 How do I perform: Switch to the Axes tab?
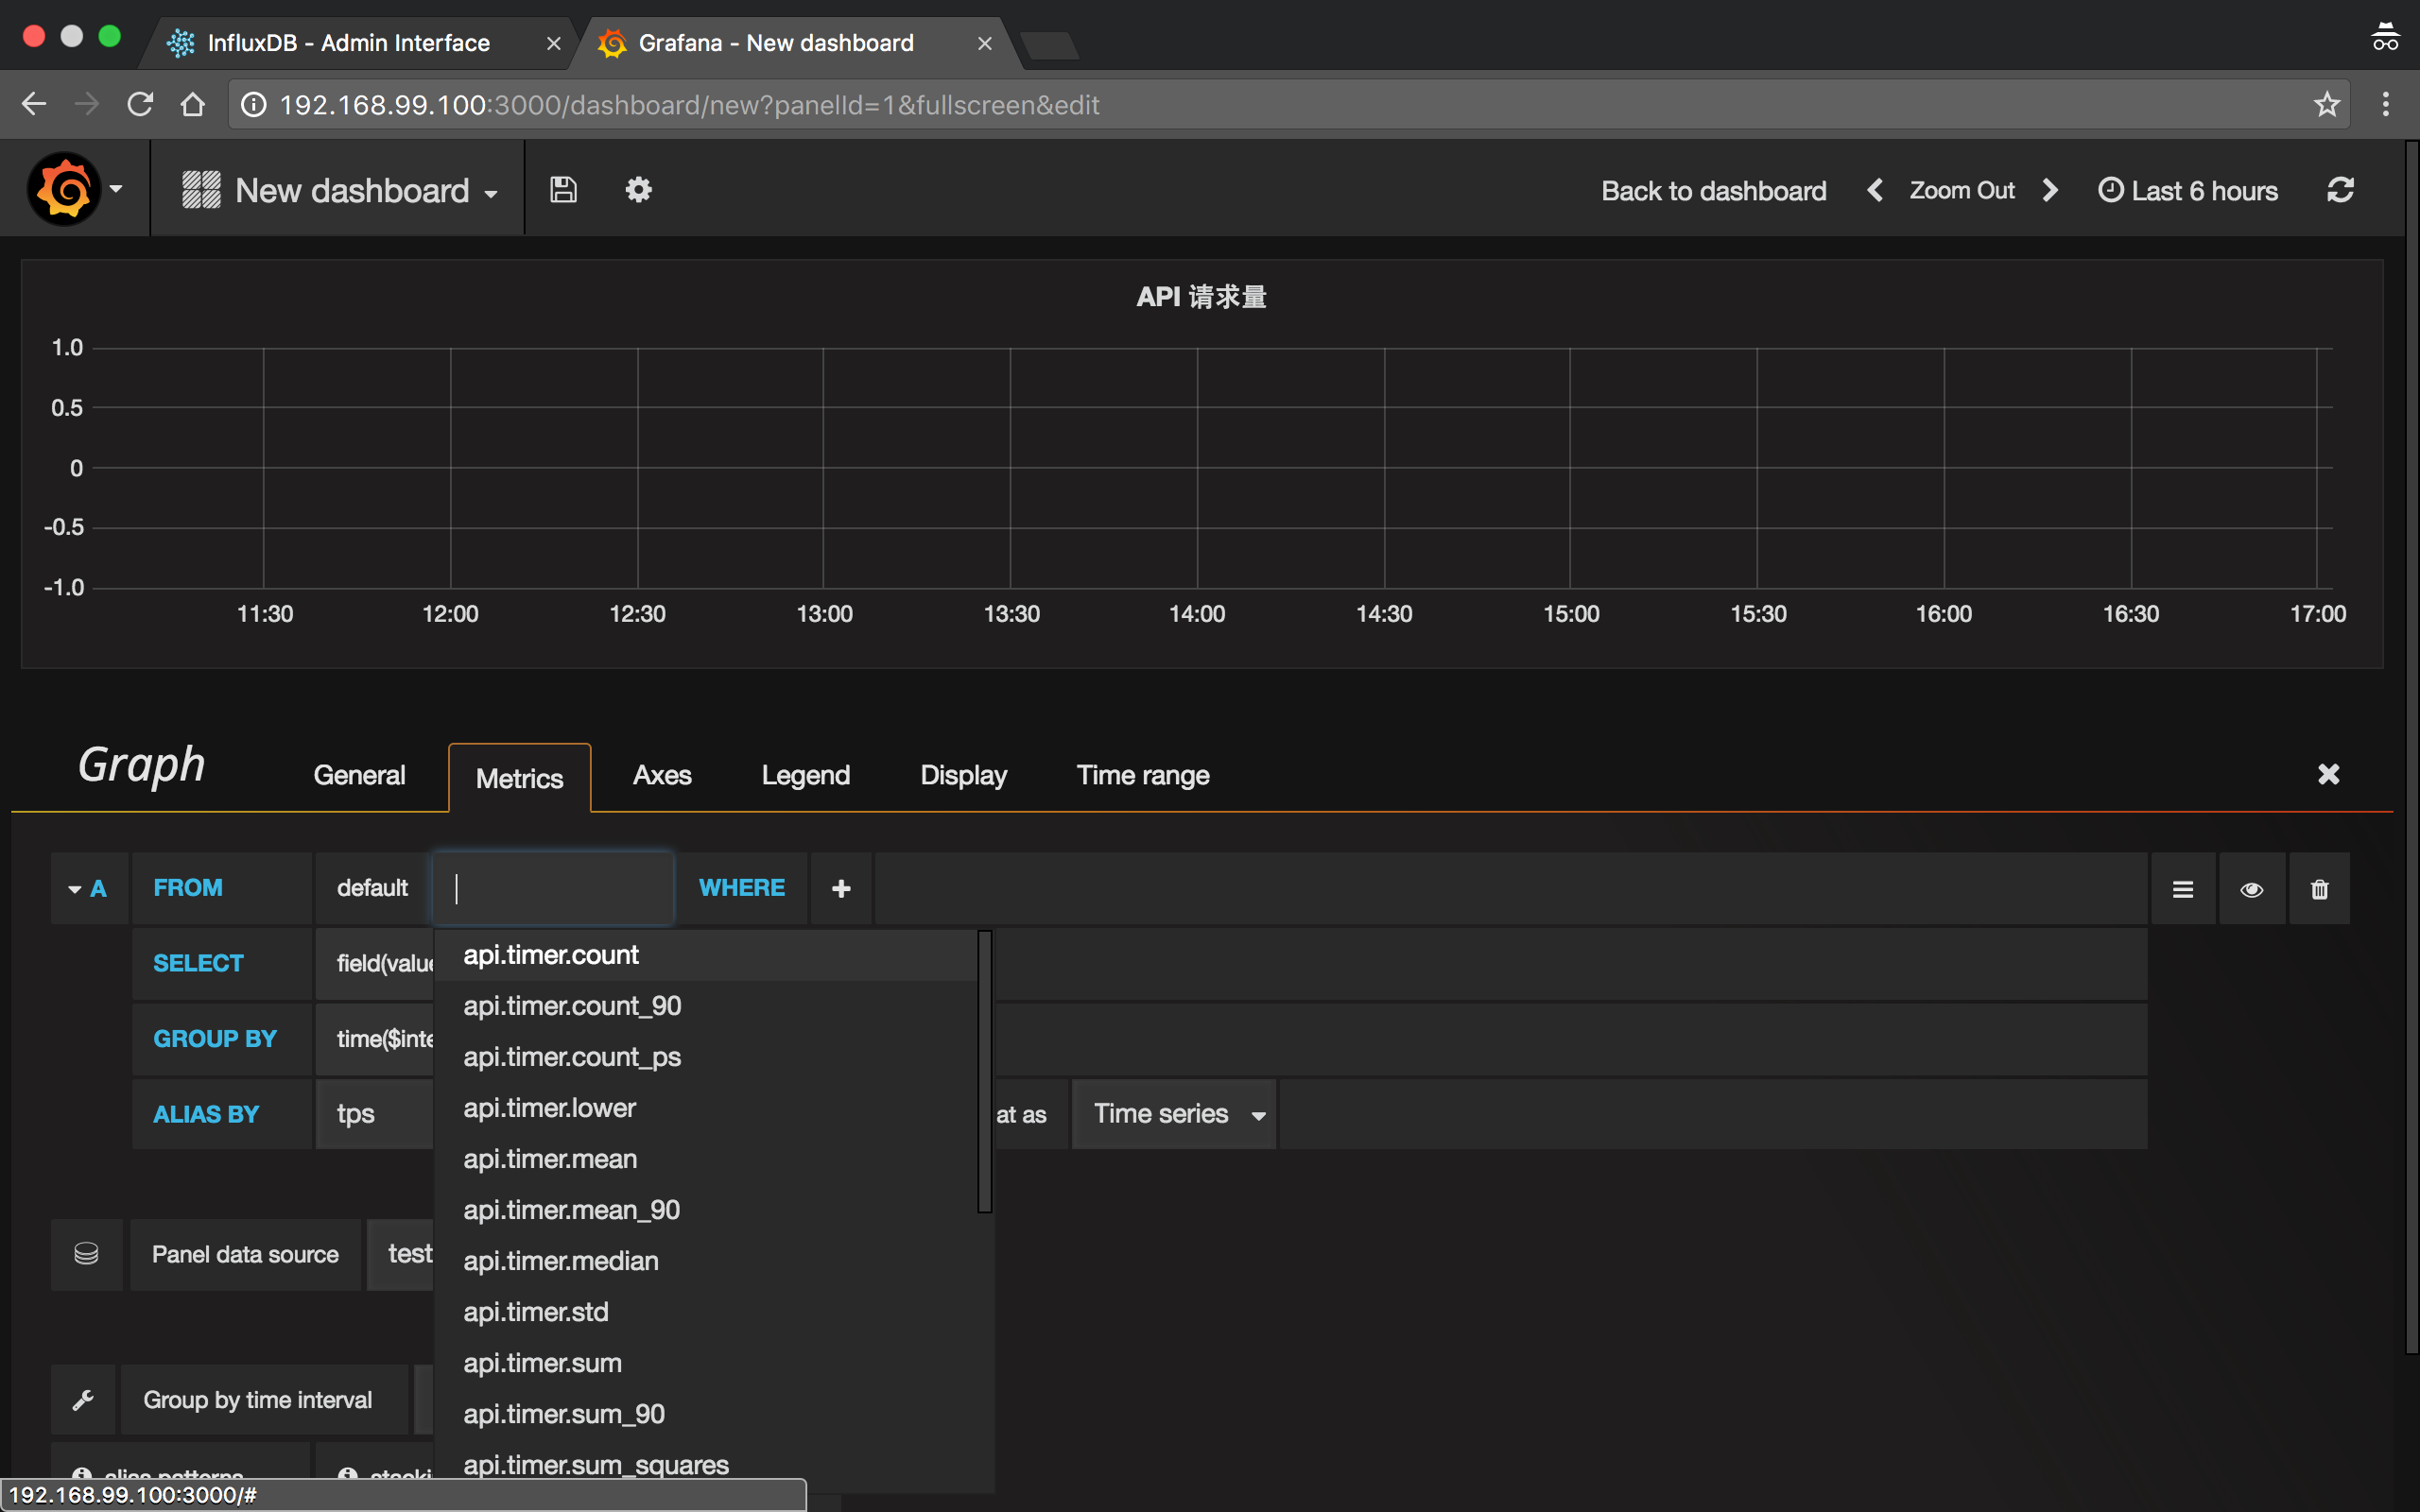661,775
